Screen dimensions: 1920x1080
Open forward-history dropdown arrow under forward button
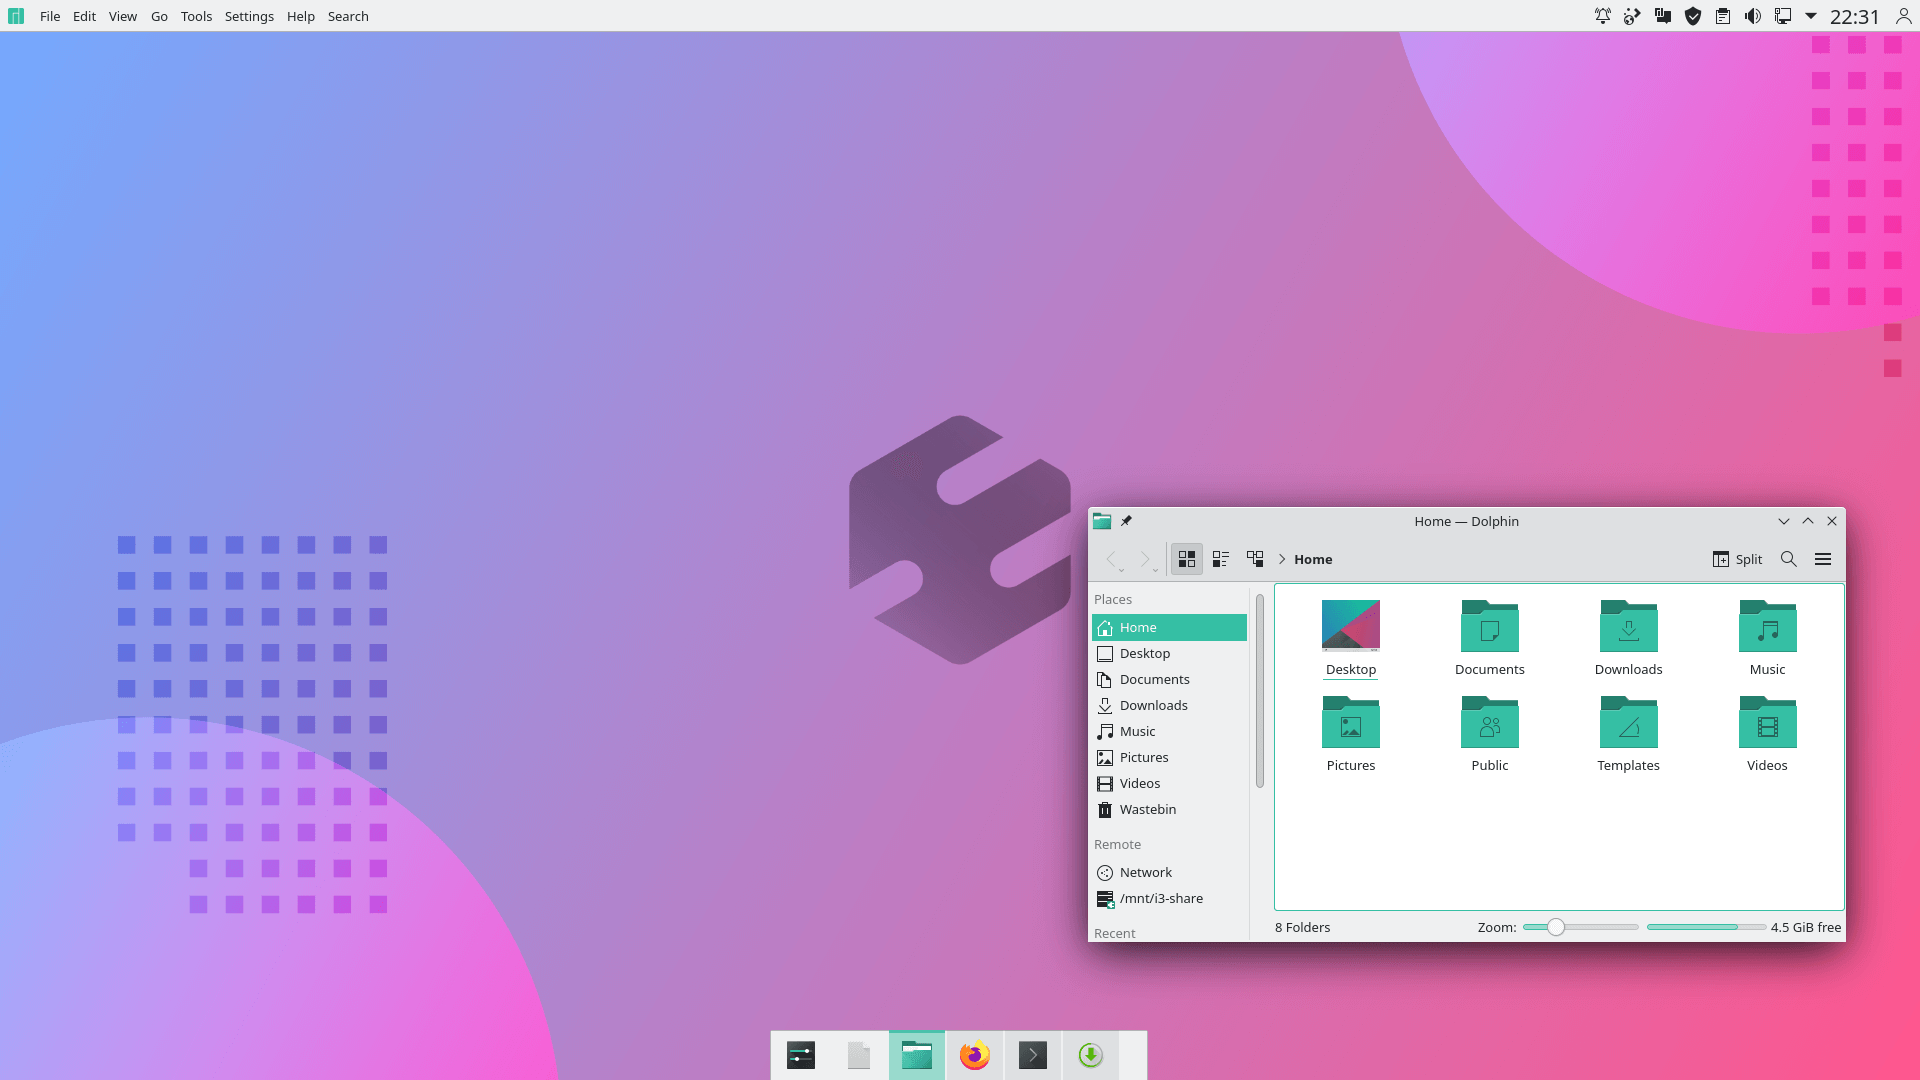(x=1156, y=571)
